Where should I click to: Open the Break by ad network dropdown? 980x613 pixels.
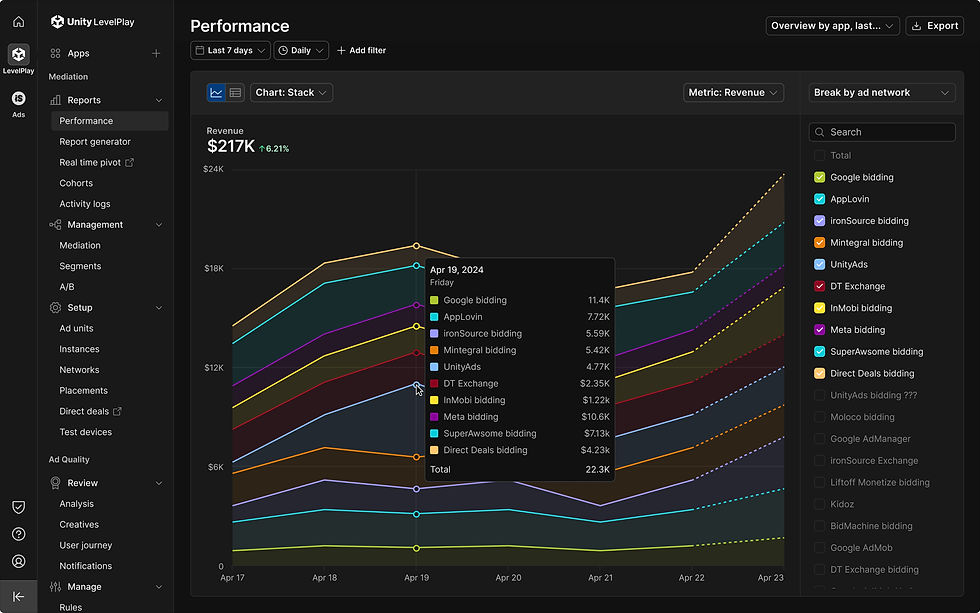tap(882, 92)
